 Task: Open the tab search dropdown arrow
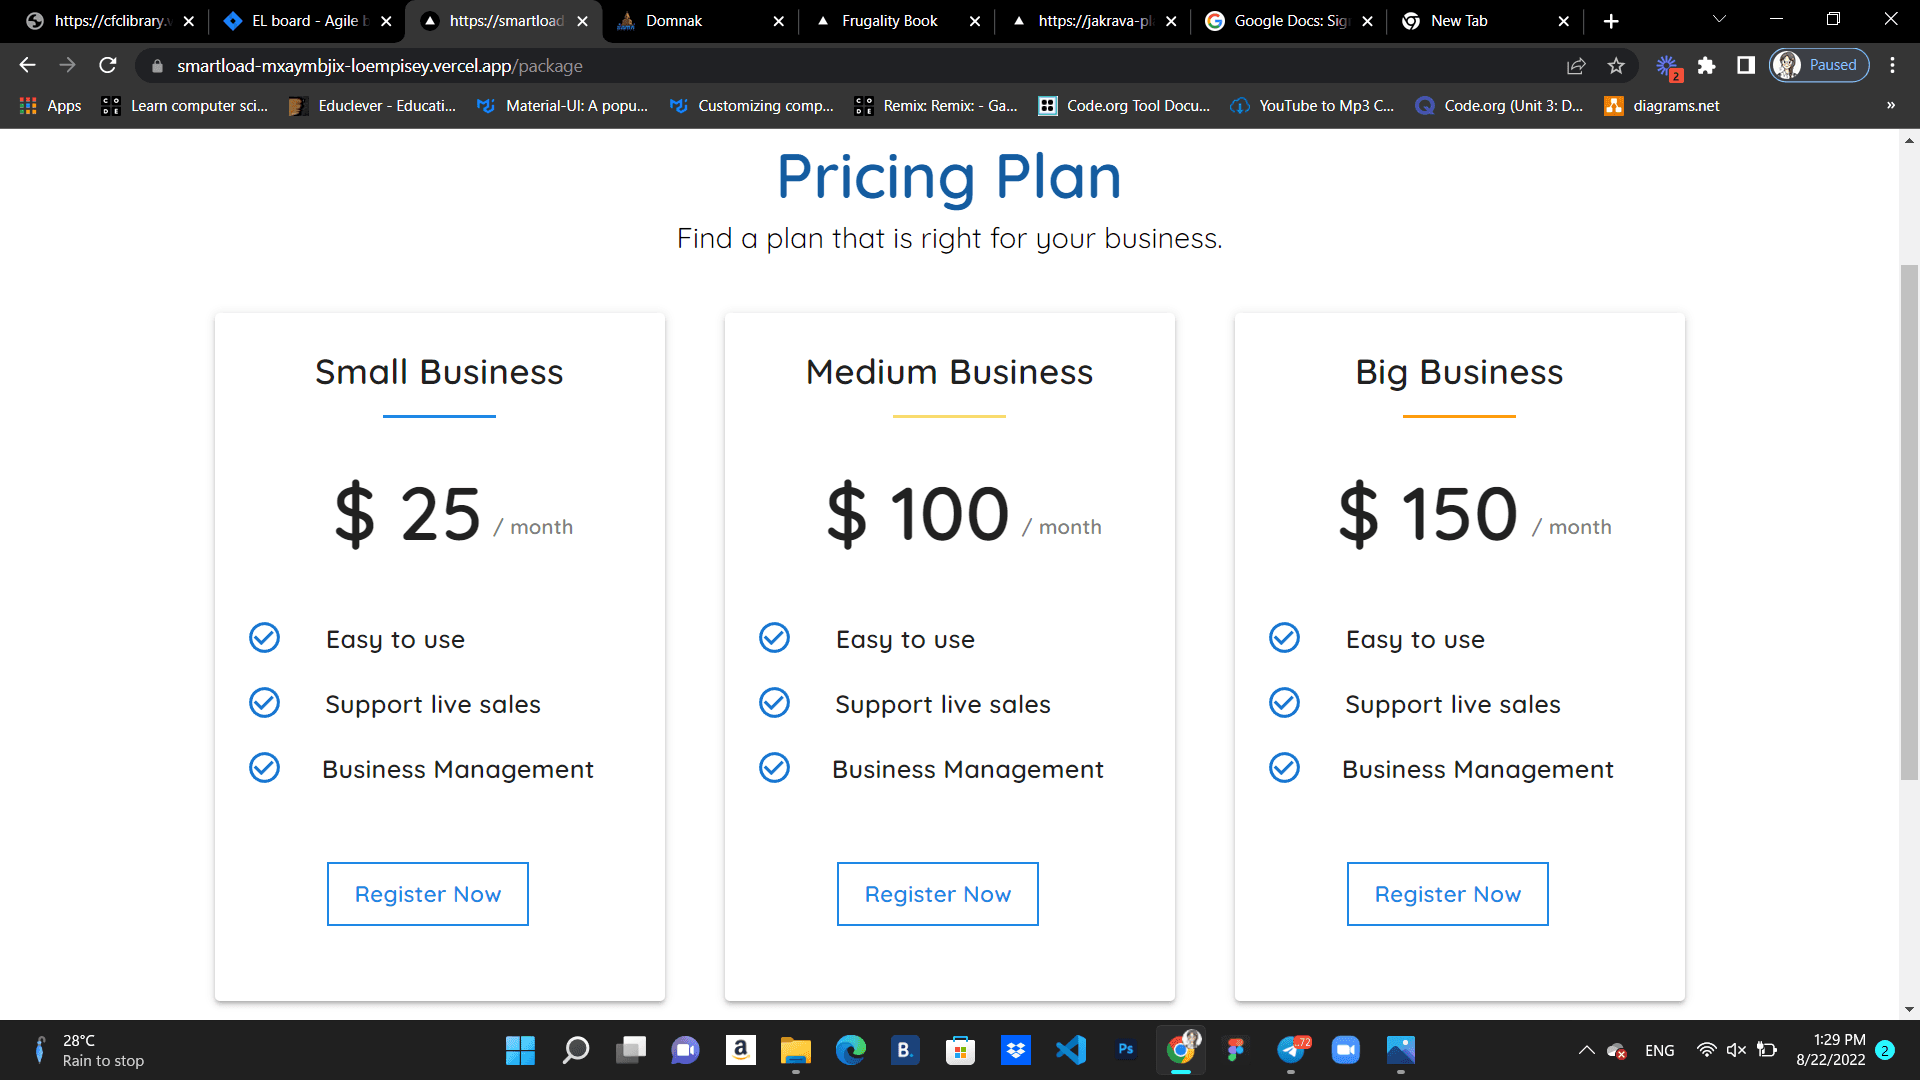click(1719, 20)
